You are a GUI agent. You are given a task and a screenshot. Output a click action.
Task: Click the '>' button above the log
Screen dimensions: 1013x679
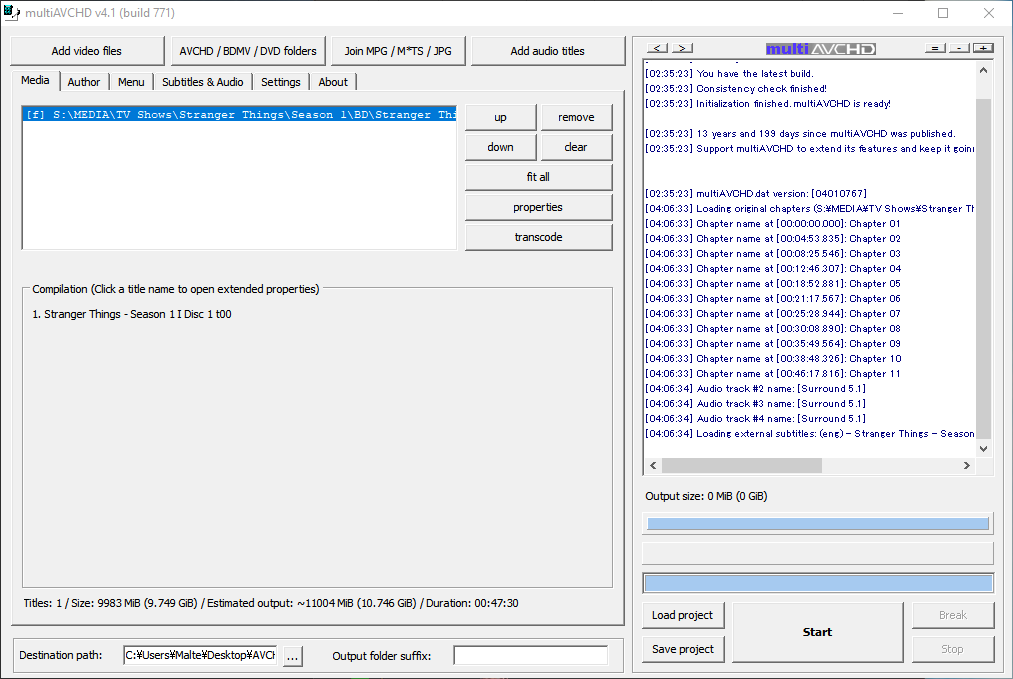tap(682, 48)
